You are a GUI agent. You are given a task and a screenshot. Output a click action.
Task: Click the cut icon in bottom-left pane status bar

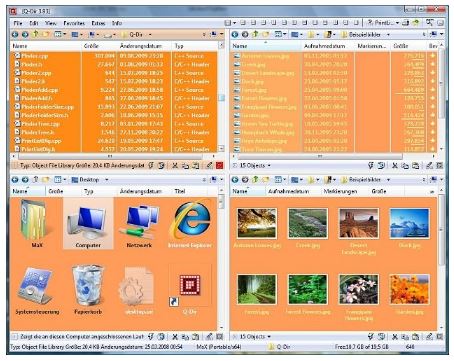[175, 337]
